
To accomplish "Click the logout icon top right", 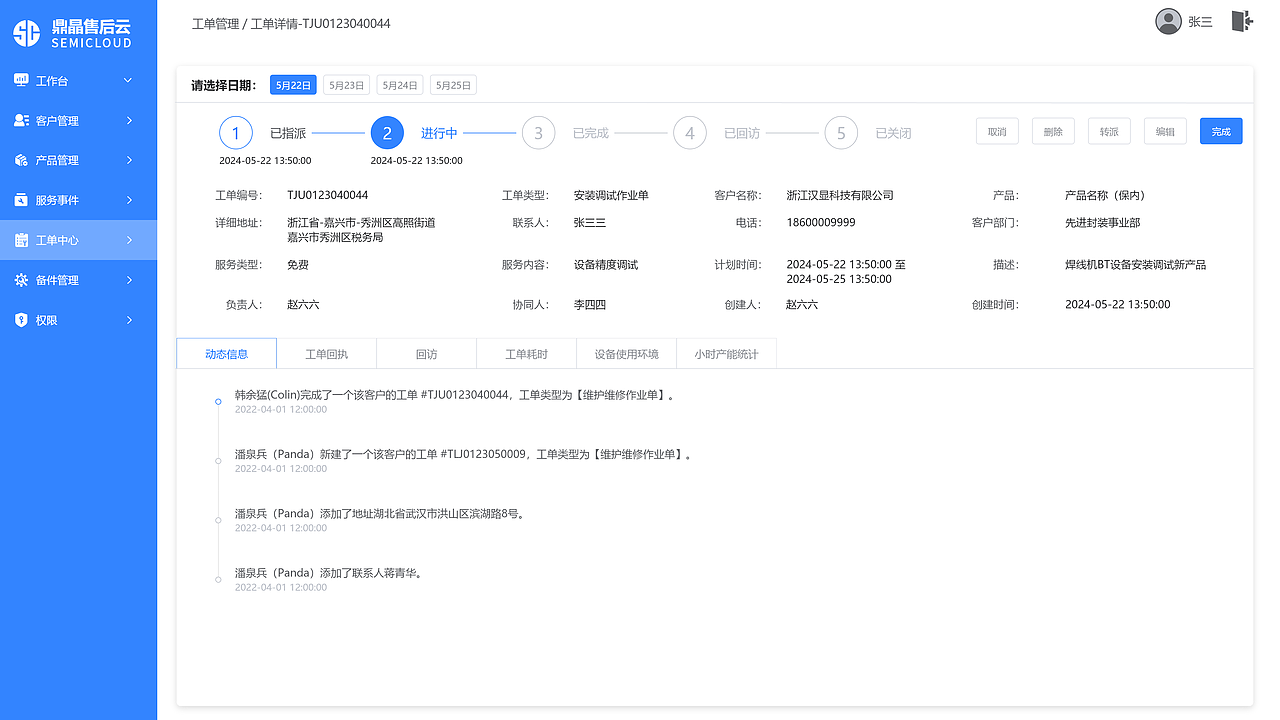I will coord(1242,21).
